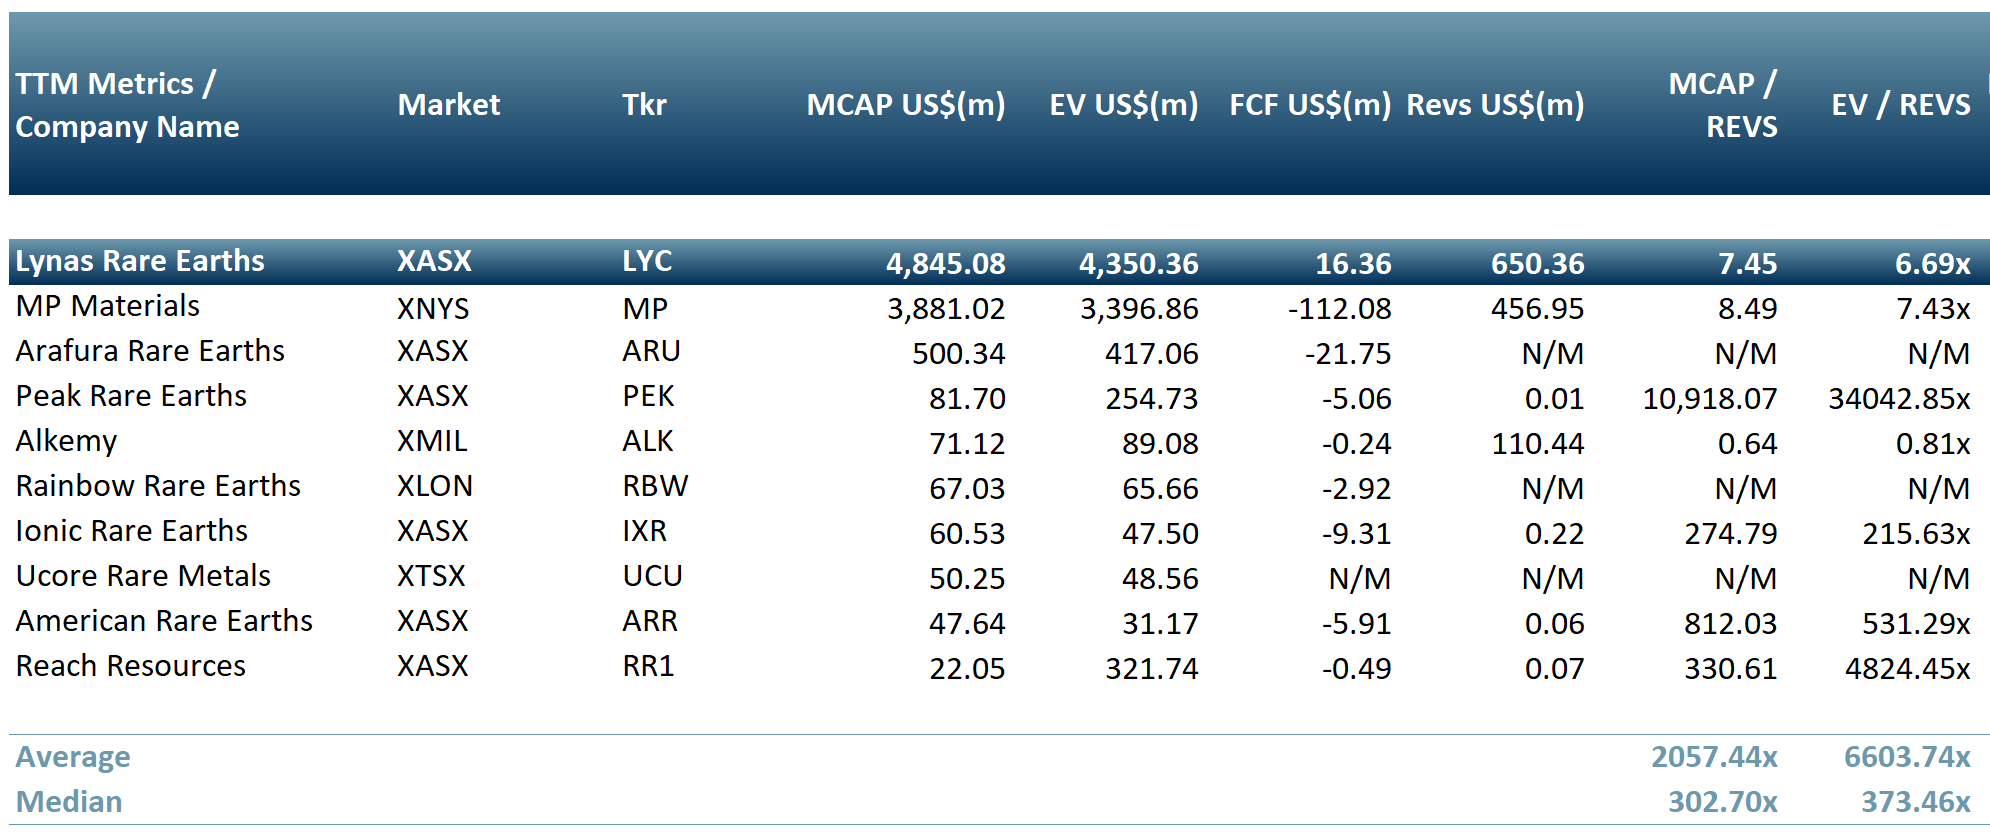This screenshot has width=1990, height=837.
Task: Click the Average row label
Action: [x=73, y=757]
